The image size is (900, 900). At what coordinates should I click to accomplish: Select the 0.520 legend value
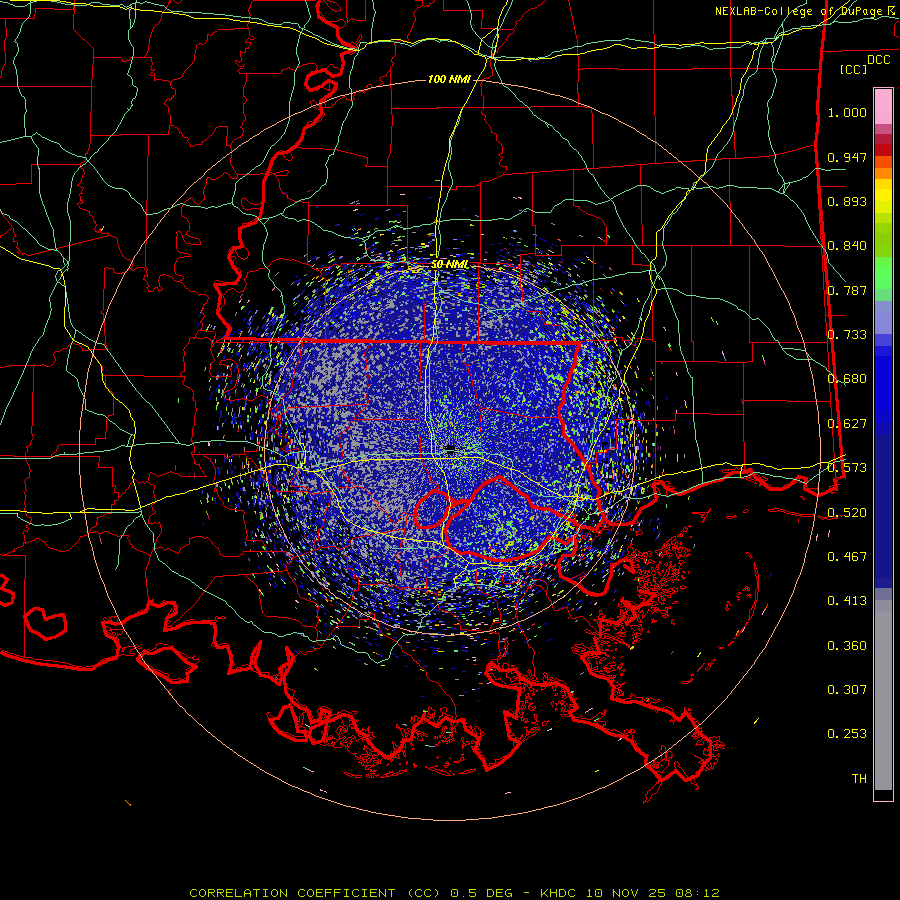coord(847,513)
